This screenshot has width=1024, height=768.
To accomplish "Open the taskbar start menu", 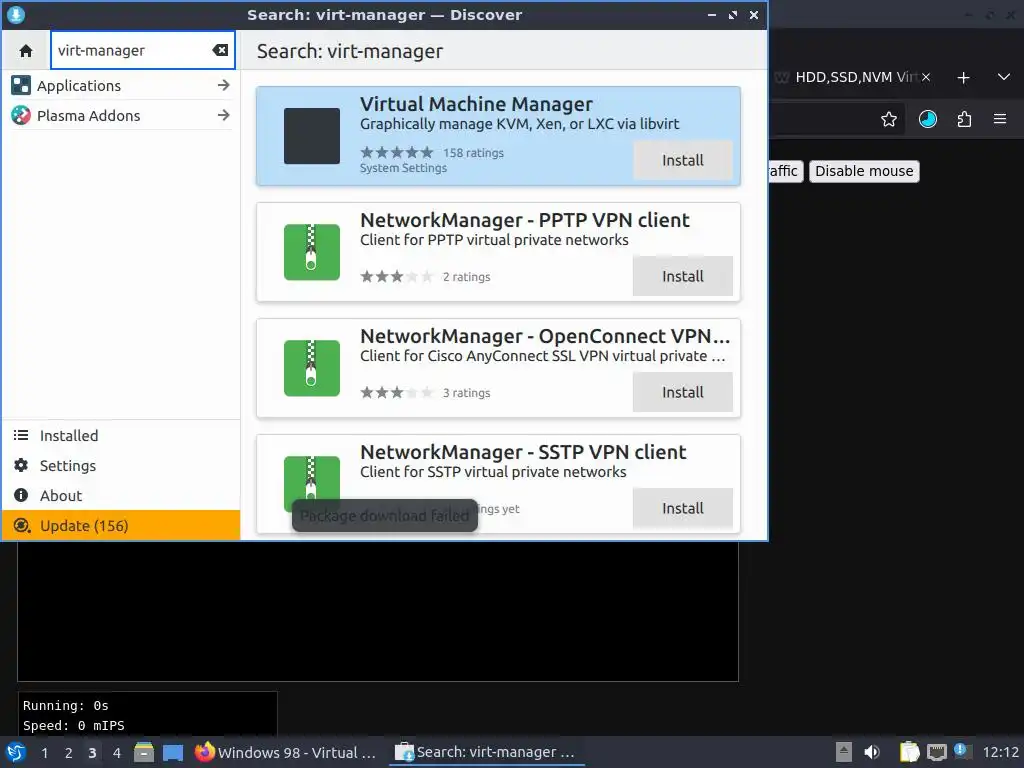I will tap(16, 752).
